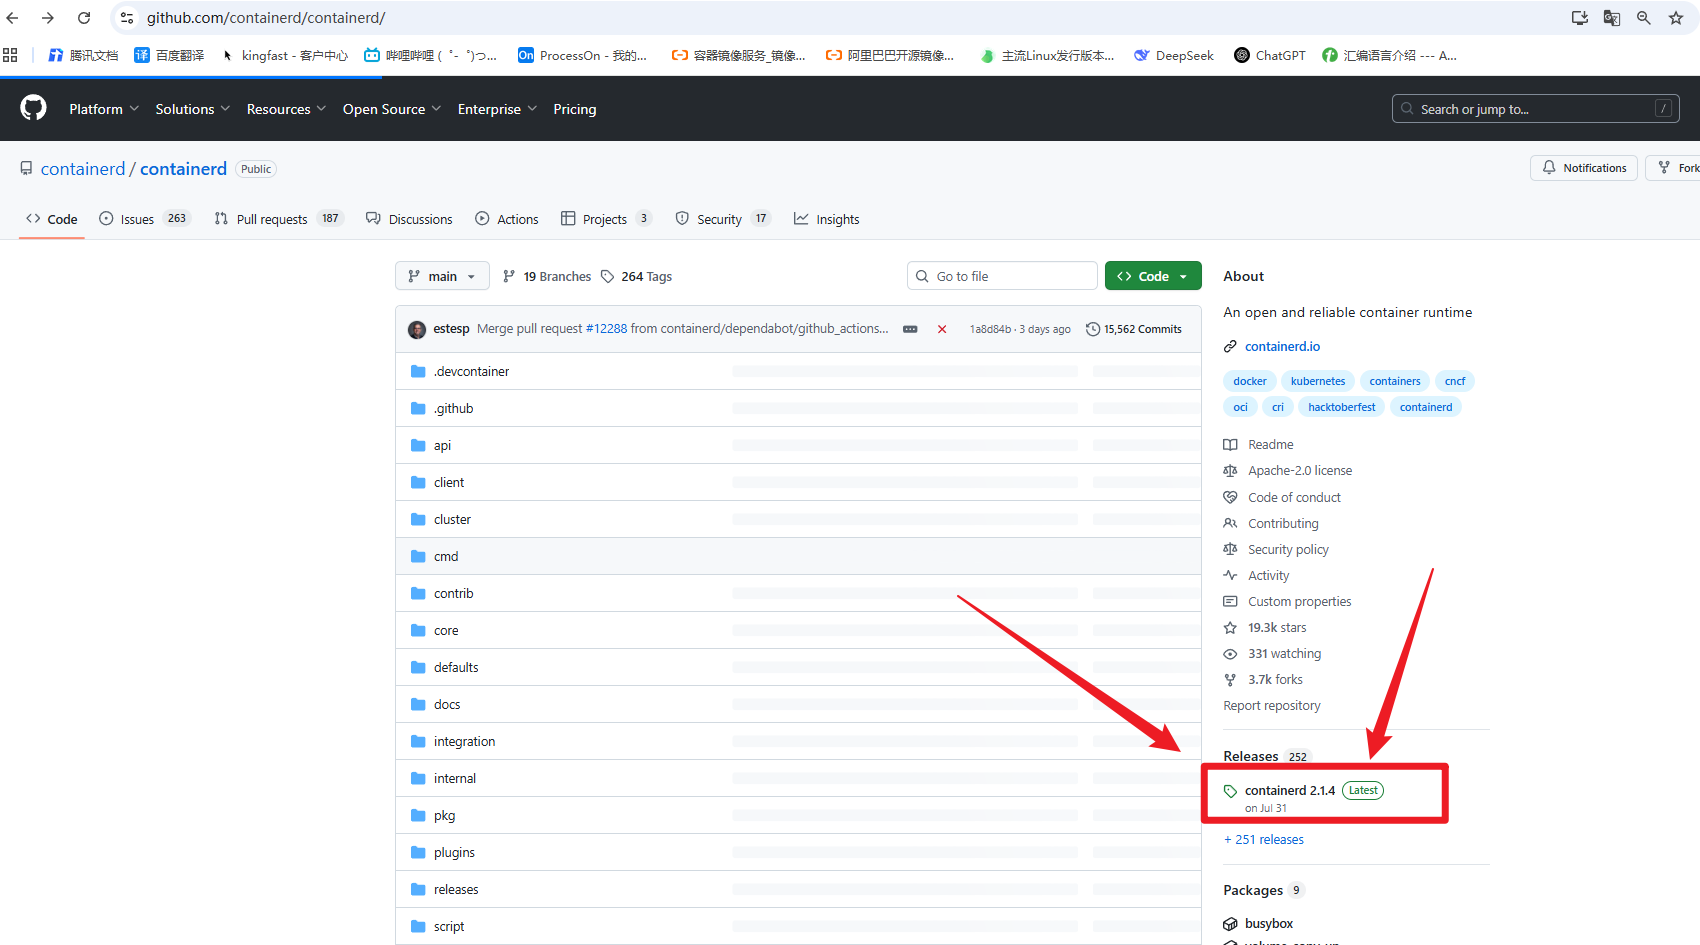Open the .github folder

pos(453,408)
